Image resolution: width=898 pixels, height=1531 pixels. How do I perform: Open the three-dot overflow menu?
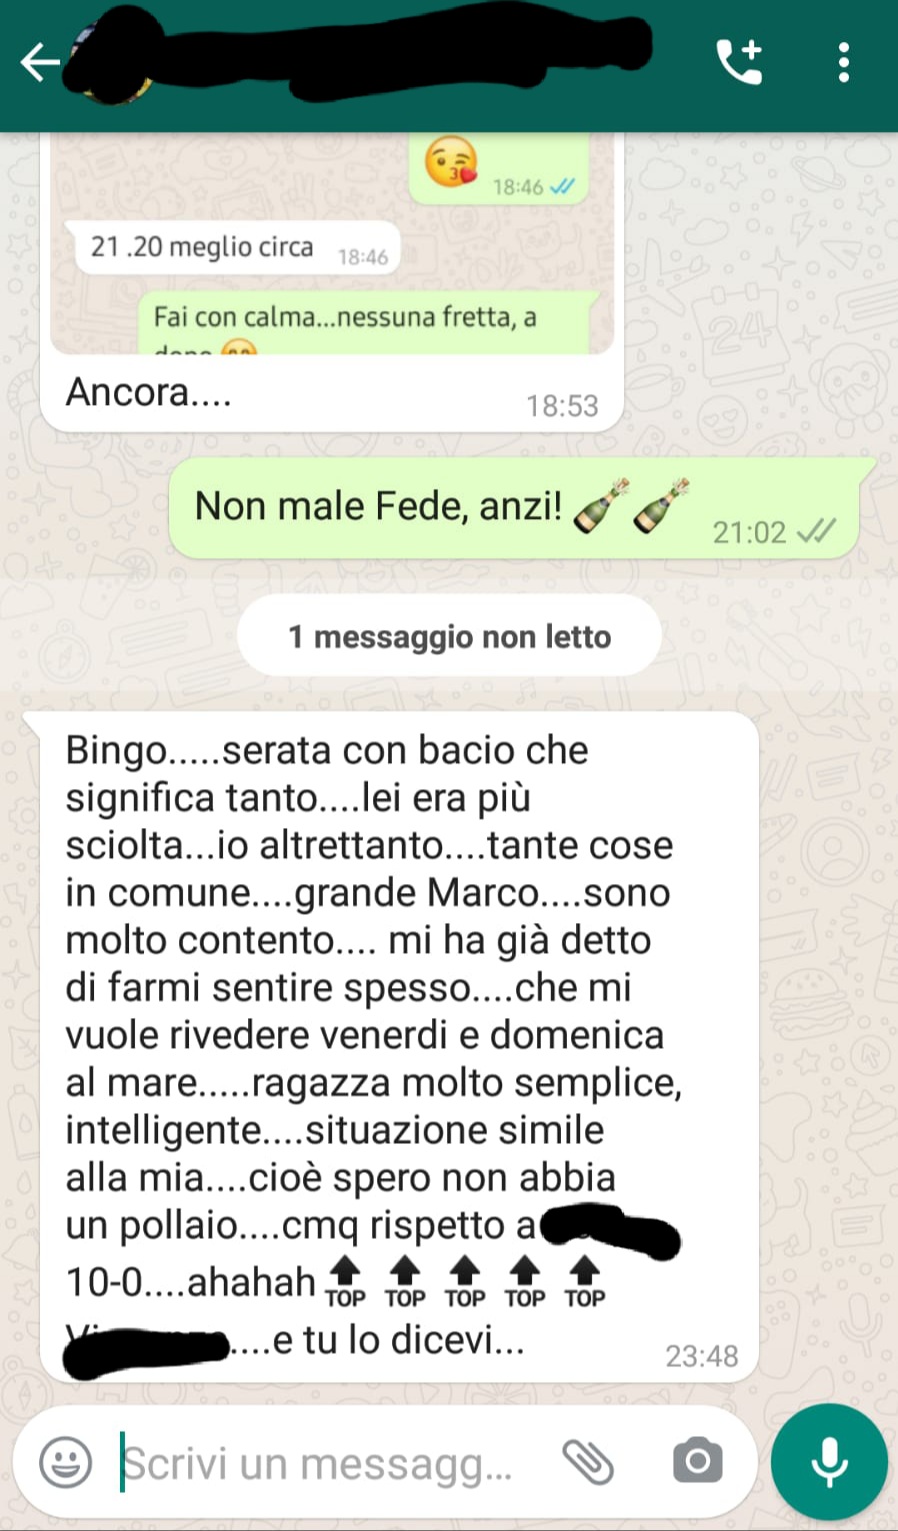click(x=844, y=62)
